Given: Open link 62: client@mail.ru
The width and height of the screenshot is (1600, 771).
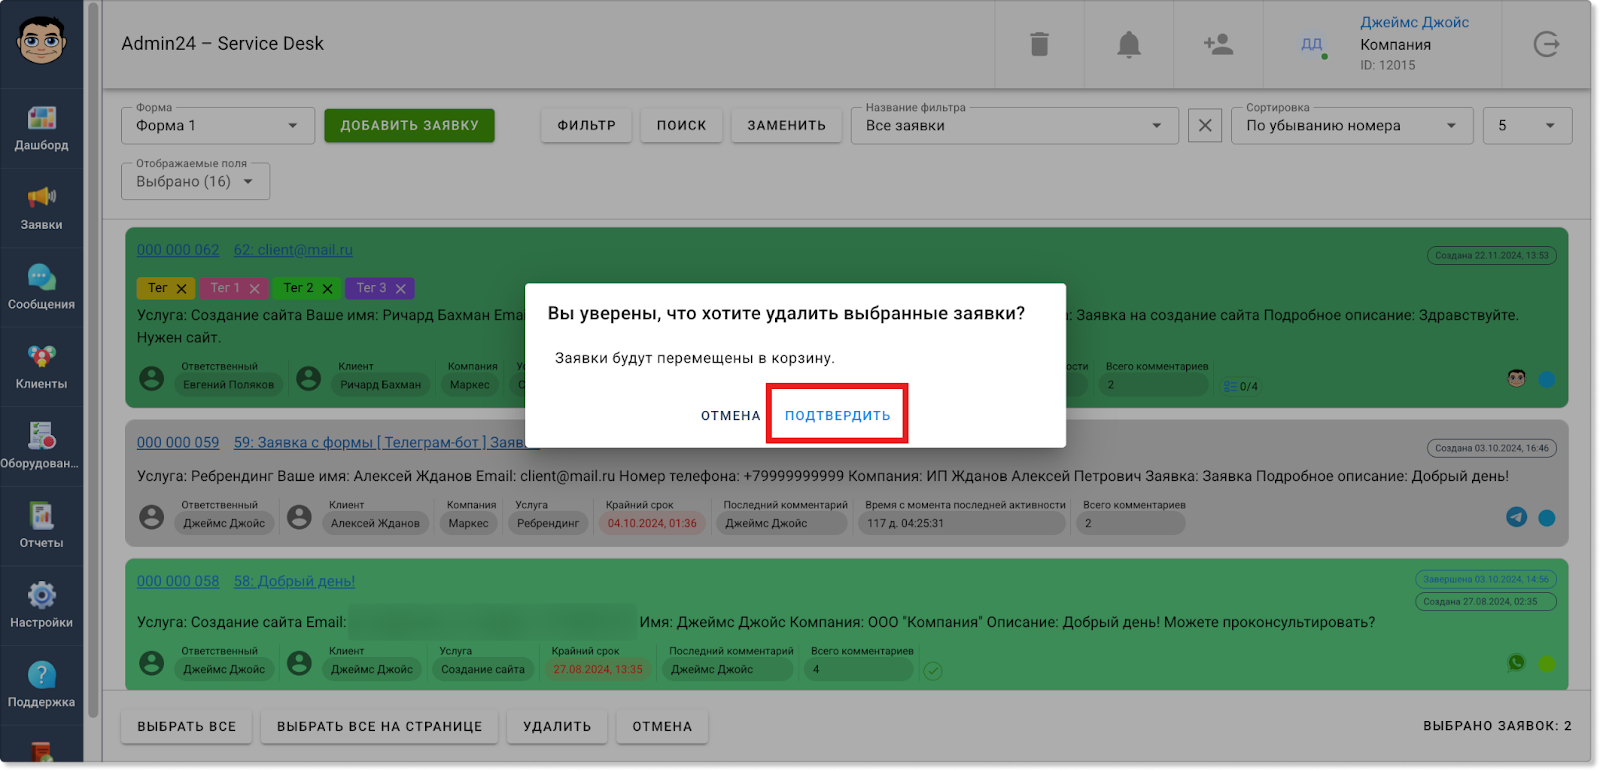Looking at the screenshot, I should click(293, 250).
